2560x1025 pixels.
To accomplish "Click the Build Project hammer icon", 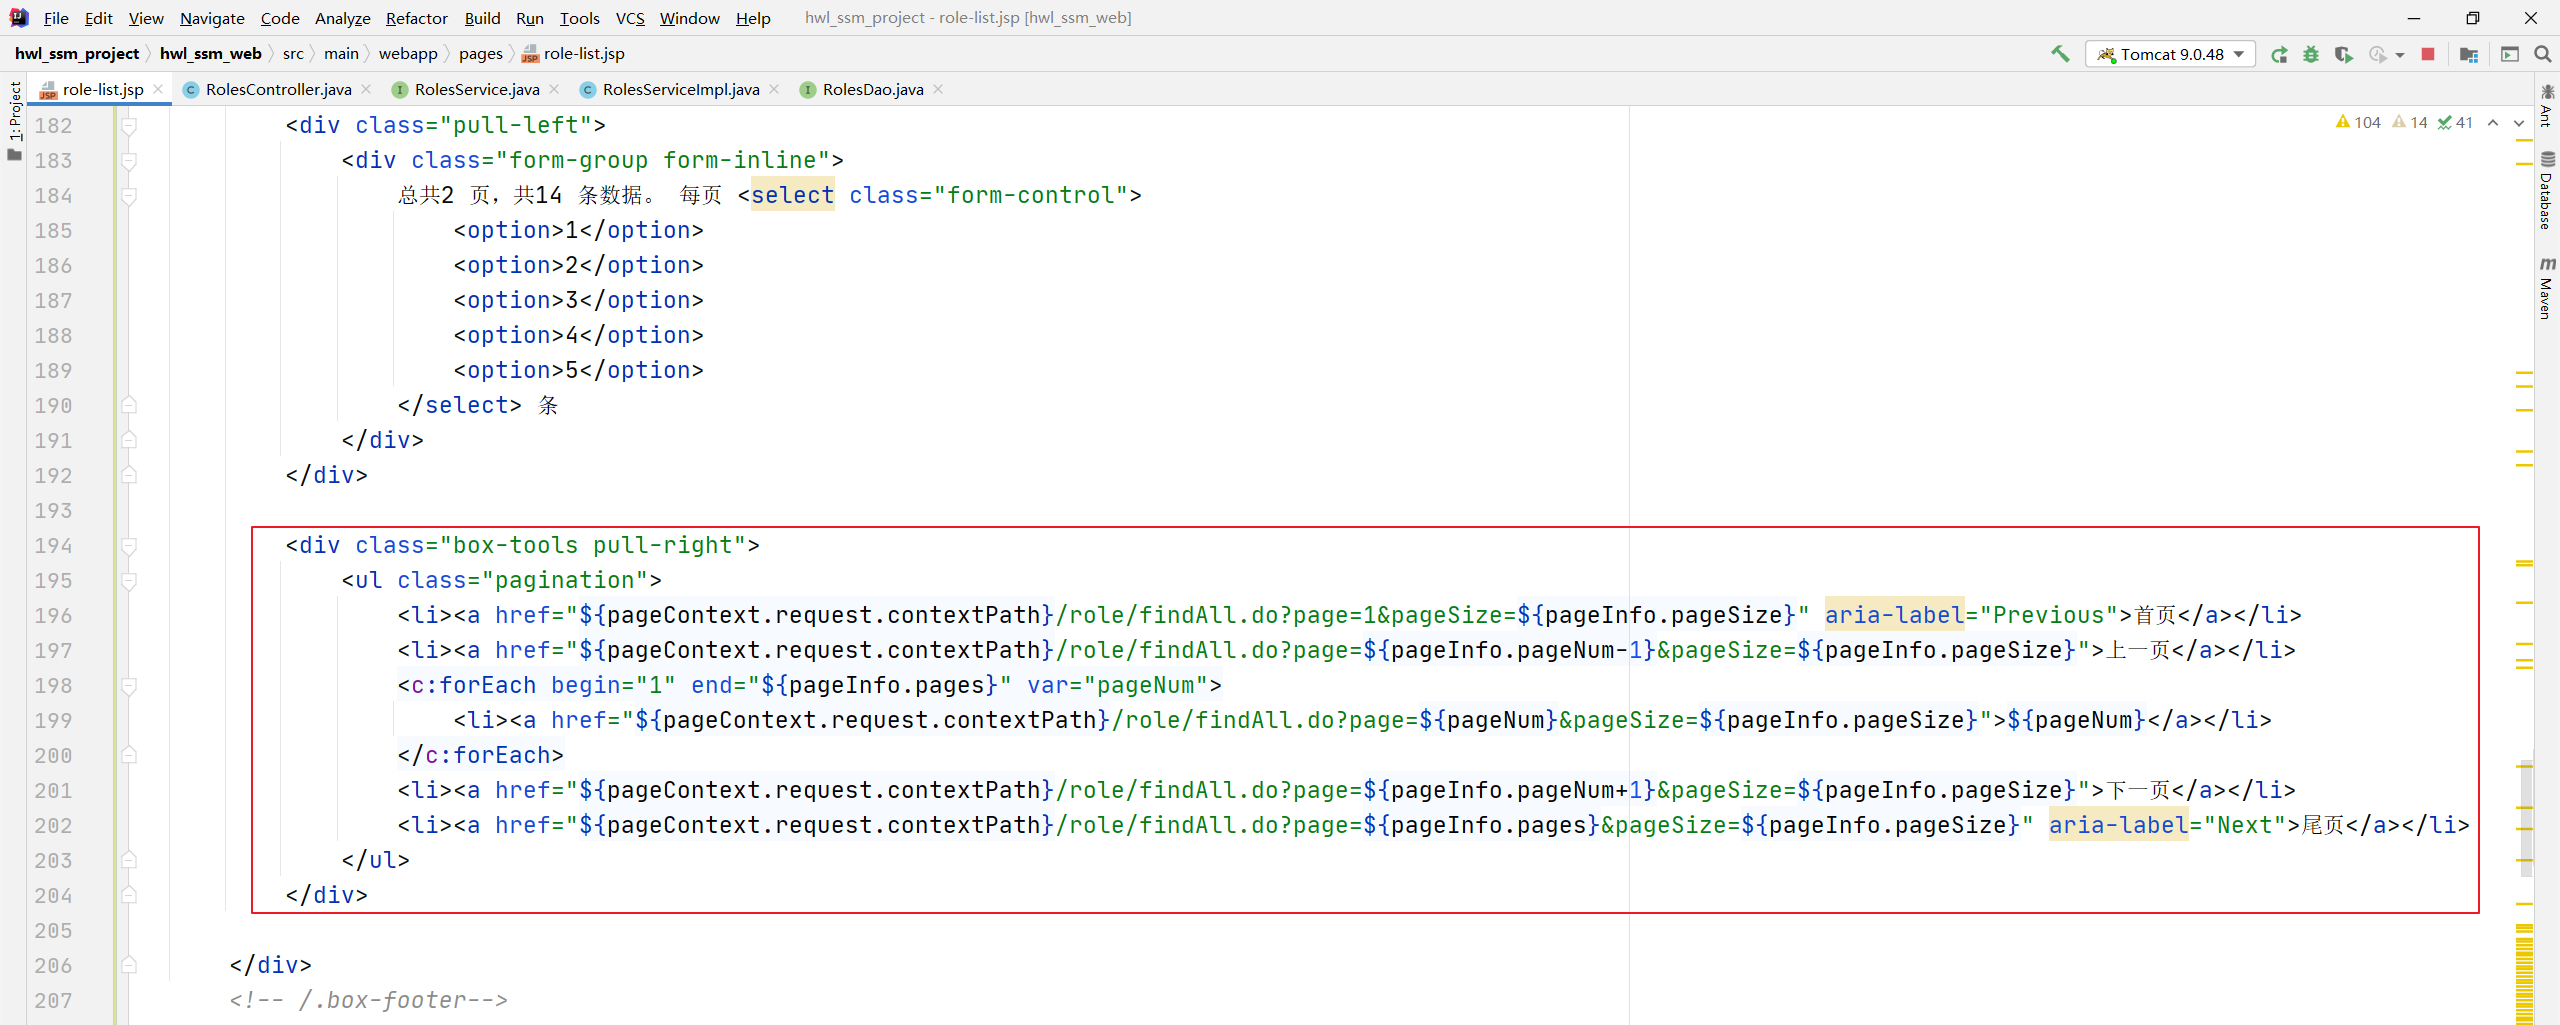I will coord(2060,54).
